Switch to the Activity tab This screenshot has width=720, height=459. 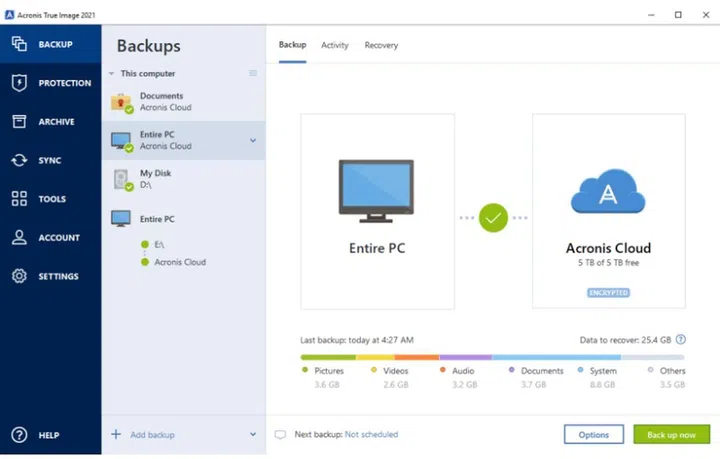click(334, 45)
